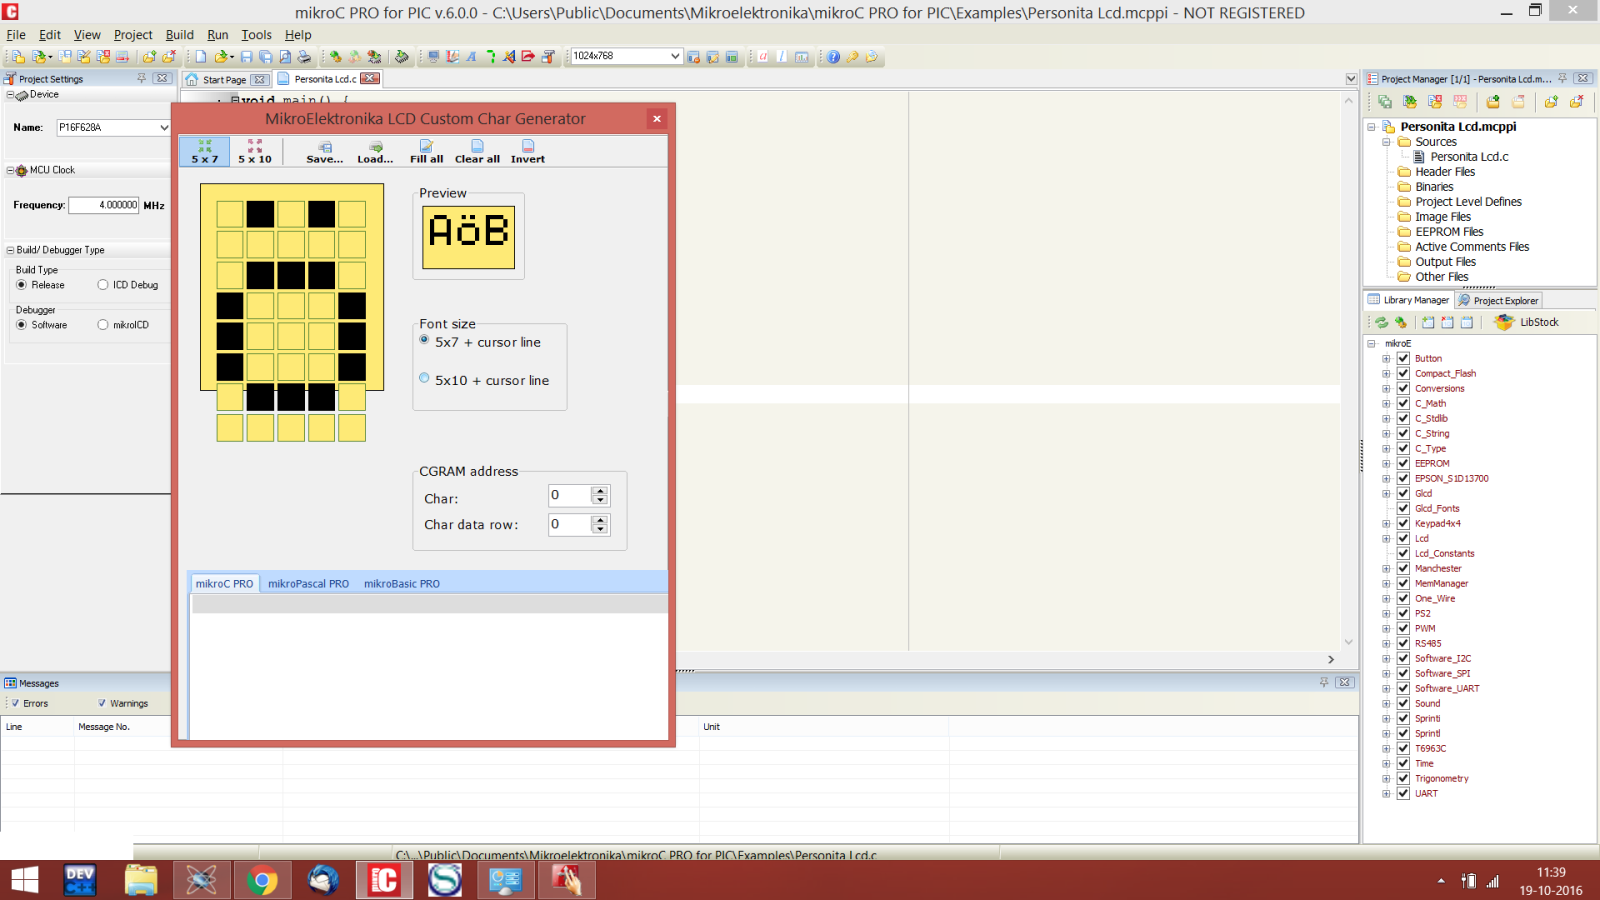Uncheck the Button library checkbox
Screen dimensions: 1600x900
point(1403,358)
